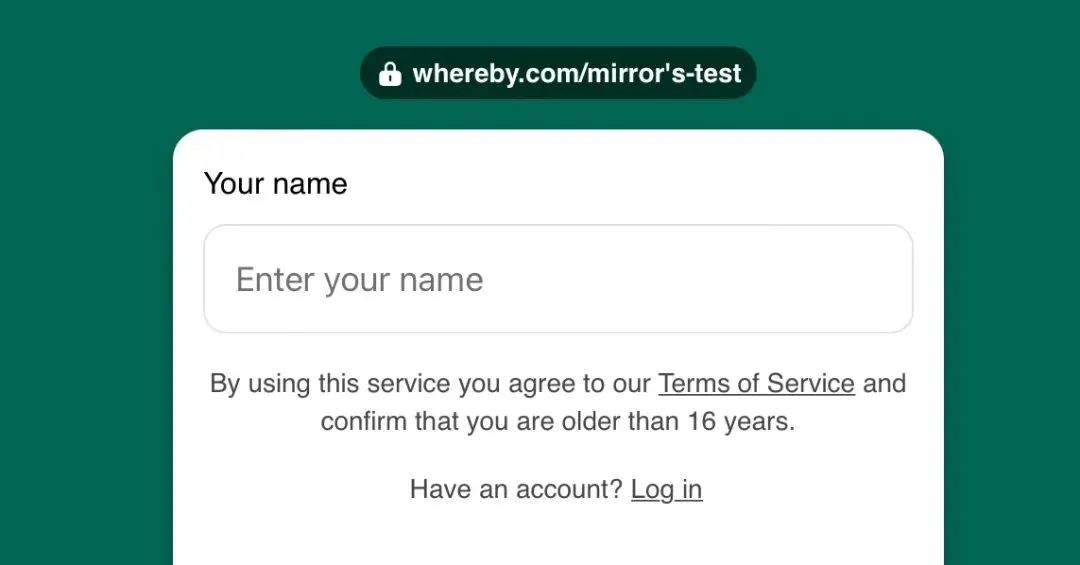This screenshot has height=565, width=1080.
Task: Click blank white card area below Log in
Action: [558, 537]
